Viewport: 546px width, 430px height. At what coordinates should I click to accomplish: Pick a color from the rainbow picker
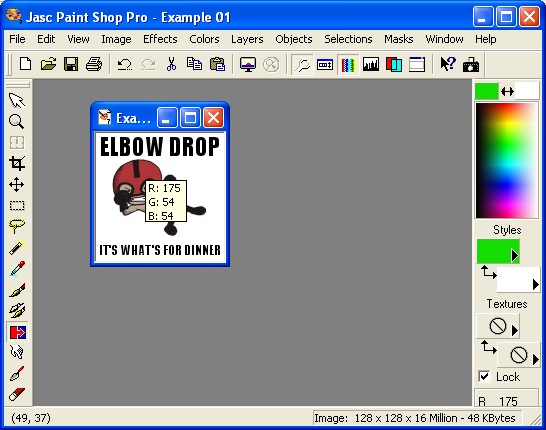507,161
